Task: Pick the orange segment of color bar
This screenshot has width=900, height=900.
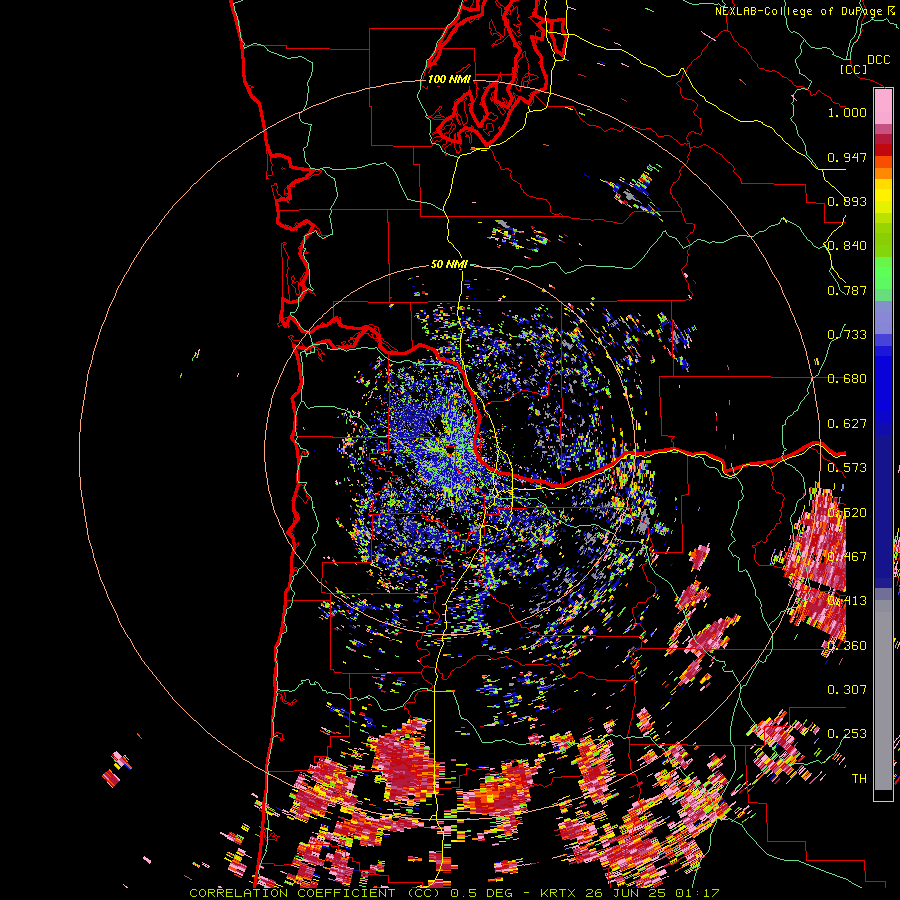Action: click(x=883, y=173)
